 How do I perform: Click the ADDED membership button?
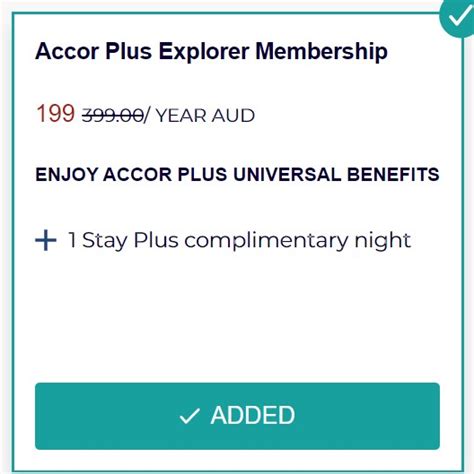pyautogui.click(x=237, y=416)
